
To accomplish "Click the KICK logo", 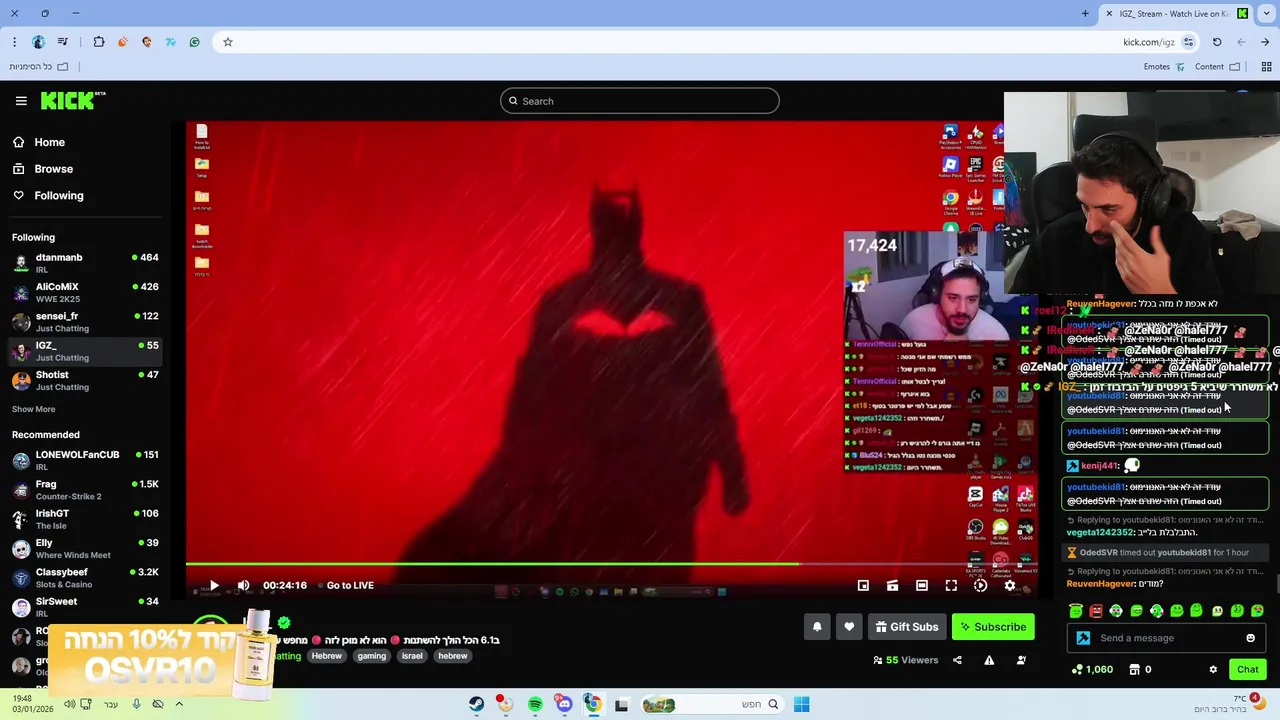I will tap(73, 100).
